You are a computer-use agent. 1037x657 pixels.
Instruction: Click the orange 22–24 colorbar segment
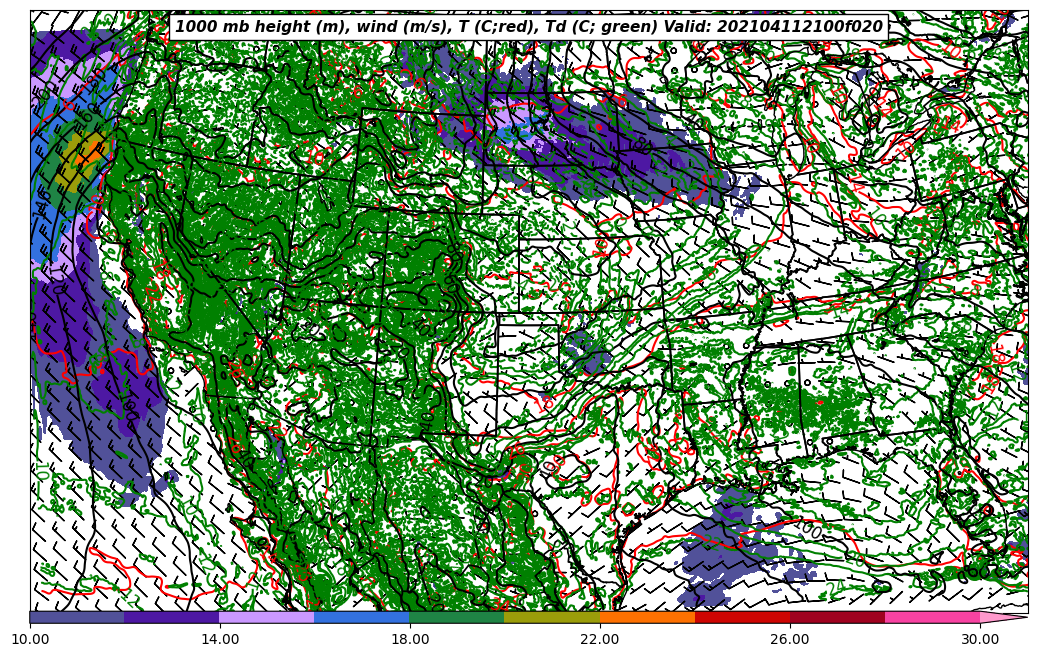[647, 617]
